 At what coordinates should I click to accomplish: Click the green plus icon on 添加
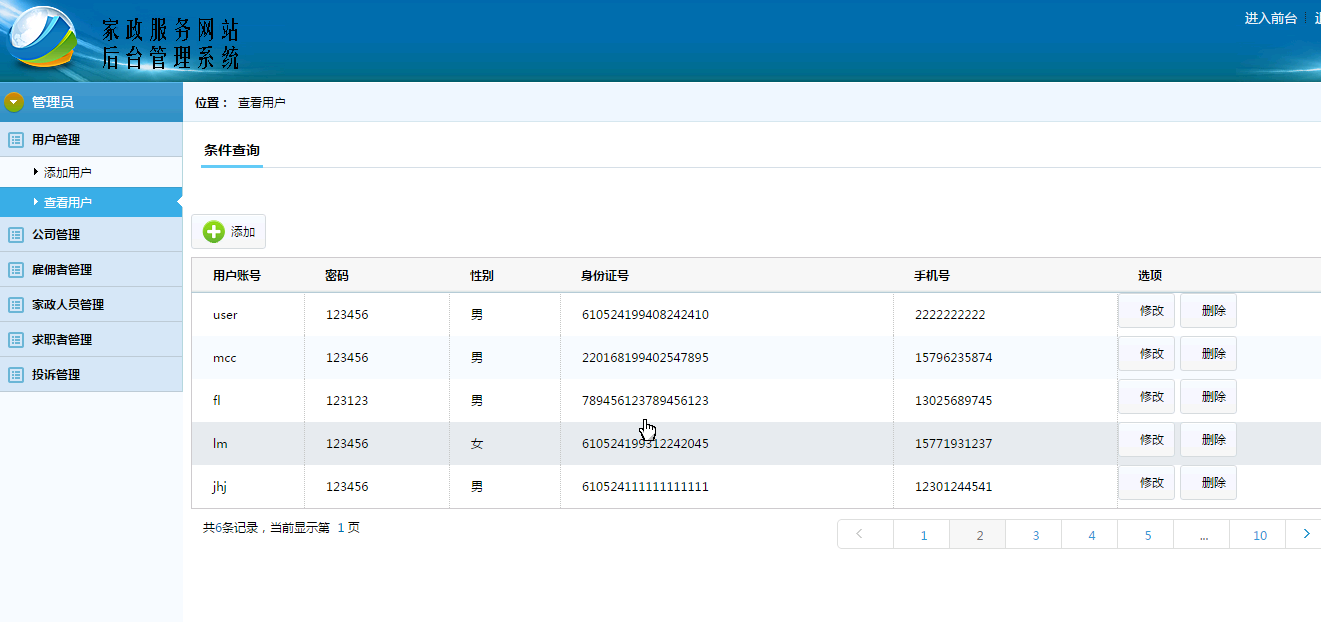click(x=214, y=232)
